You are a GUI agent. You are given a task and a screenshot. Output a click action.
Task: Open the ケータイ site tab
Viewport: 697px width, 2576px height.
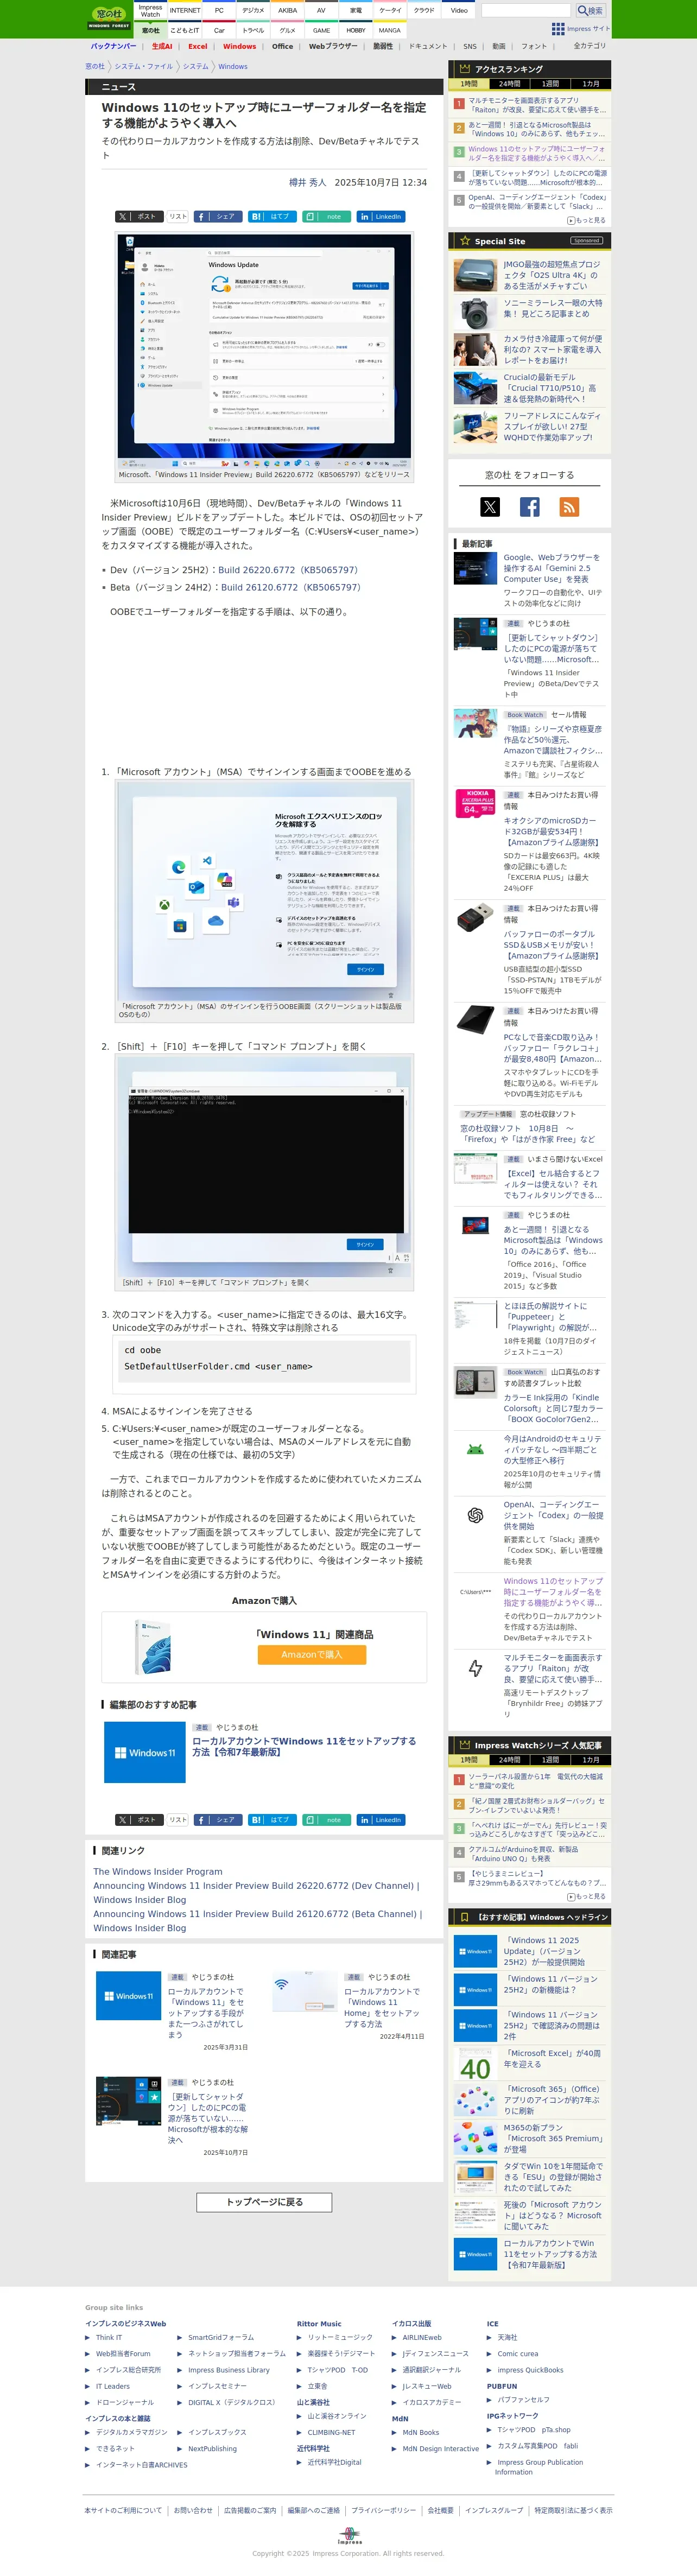[390, 11]
